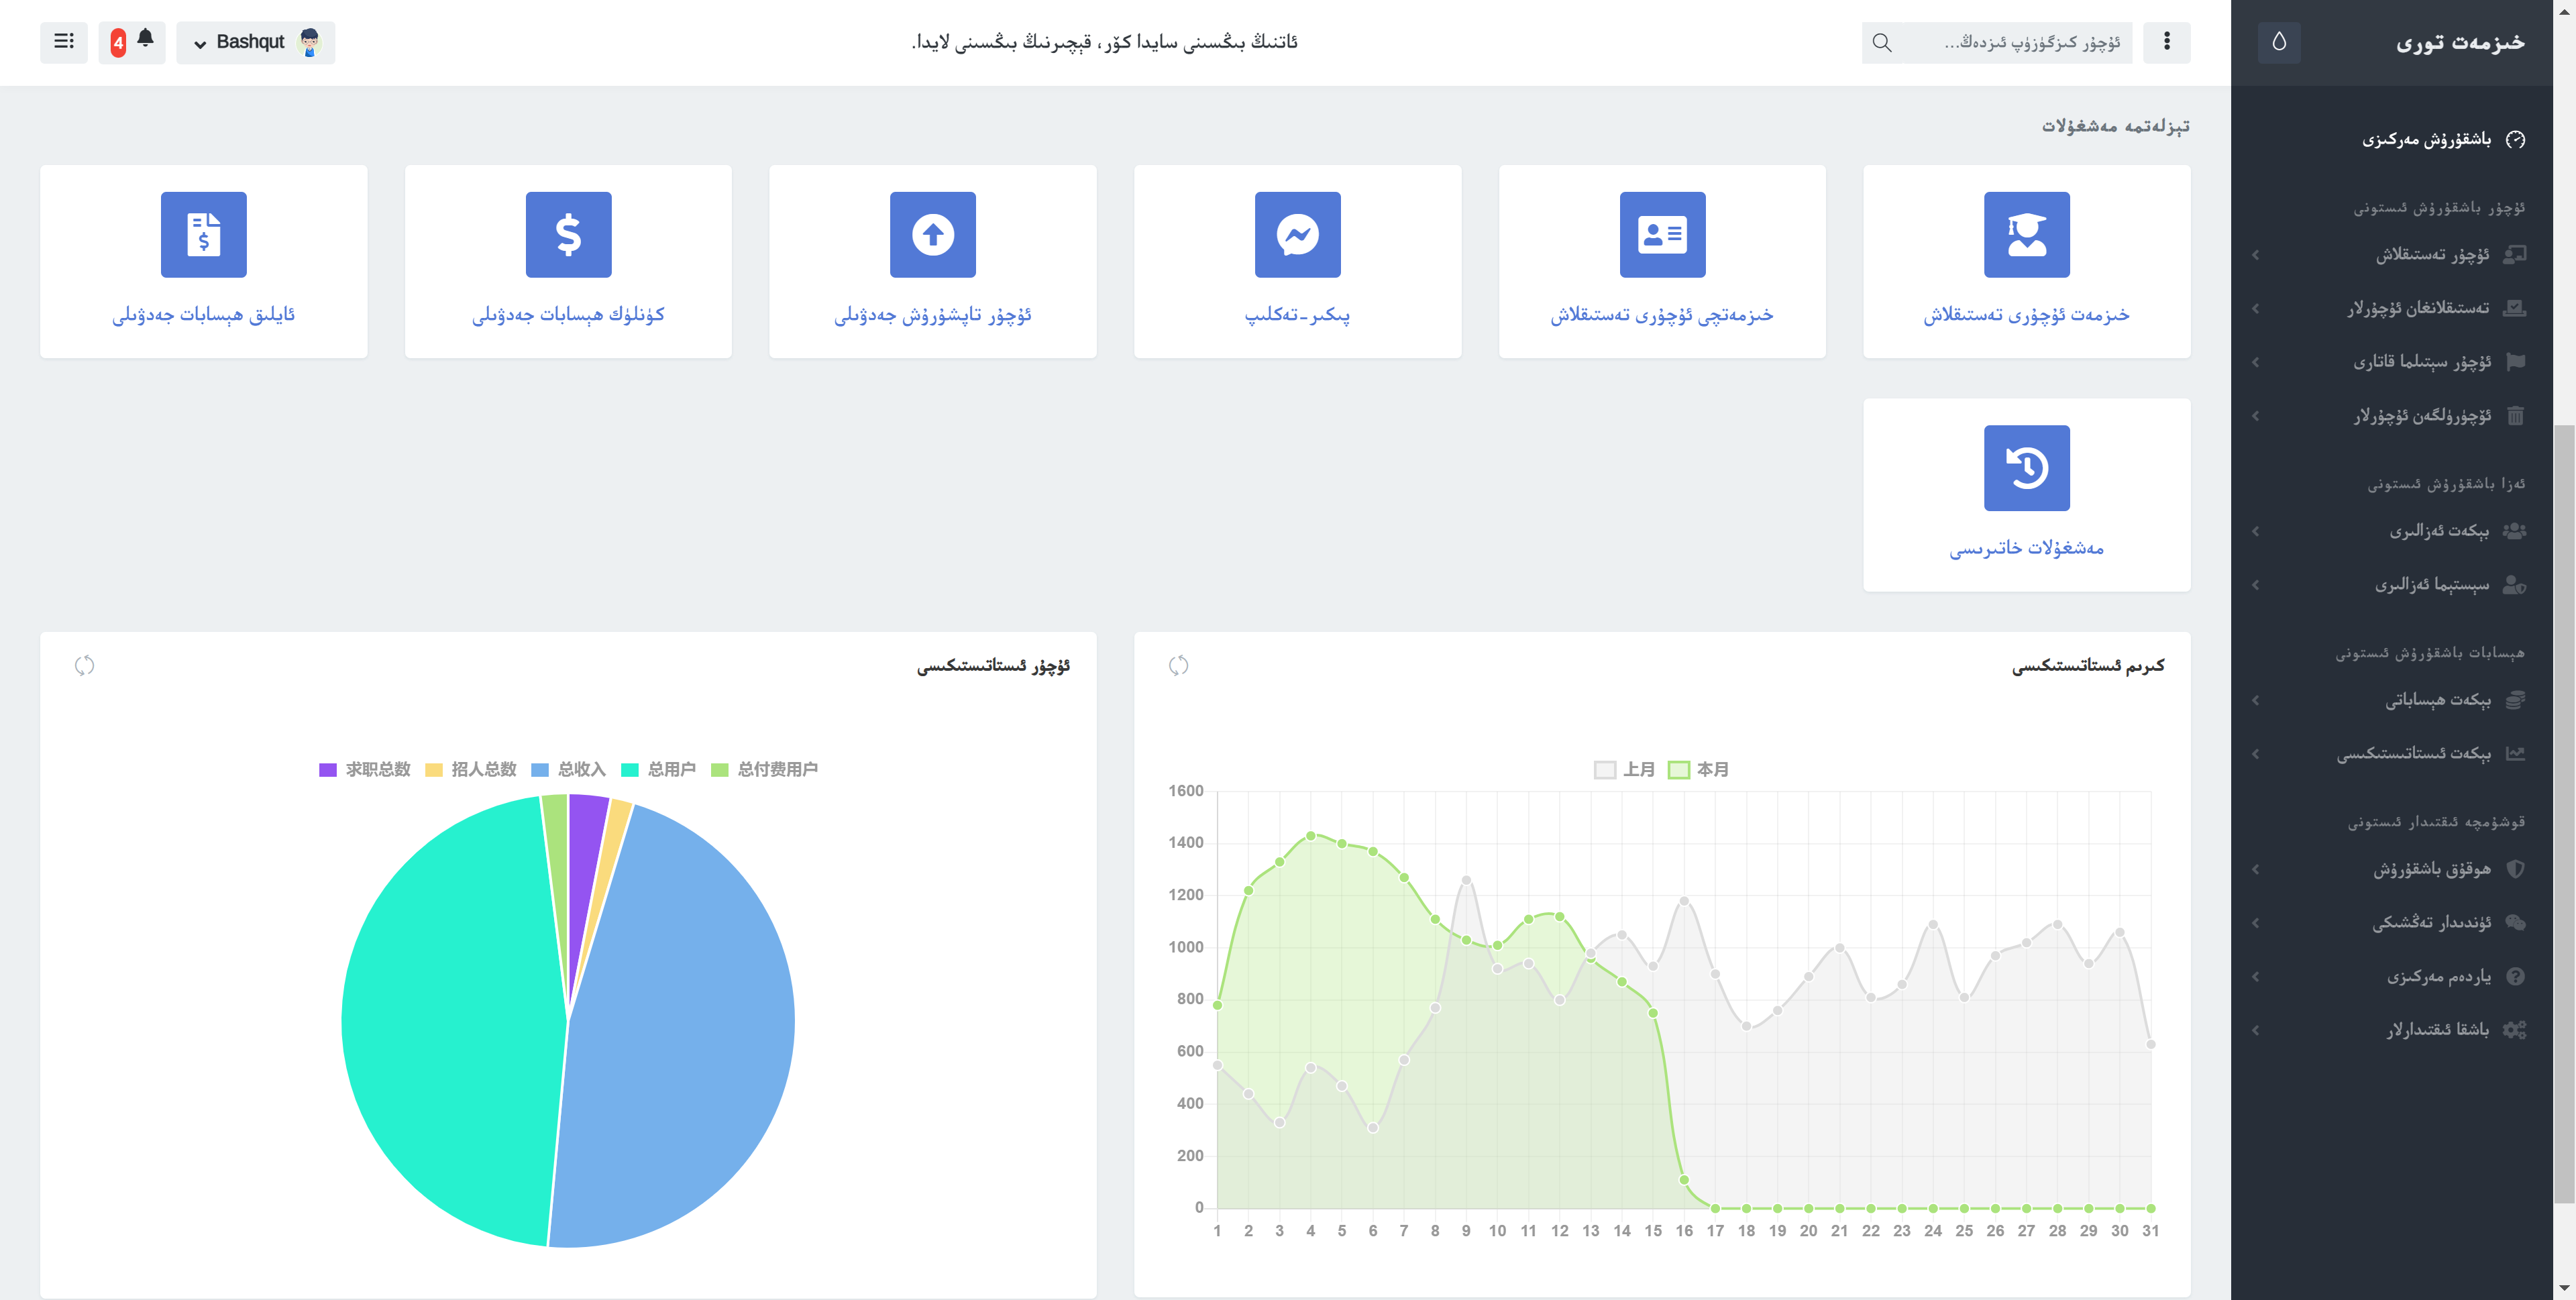Screen dimensions: 2576x1300
Task: Click the خىزمەت تورى logo title
Action: click(2460, 43)
